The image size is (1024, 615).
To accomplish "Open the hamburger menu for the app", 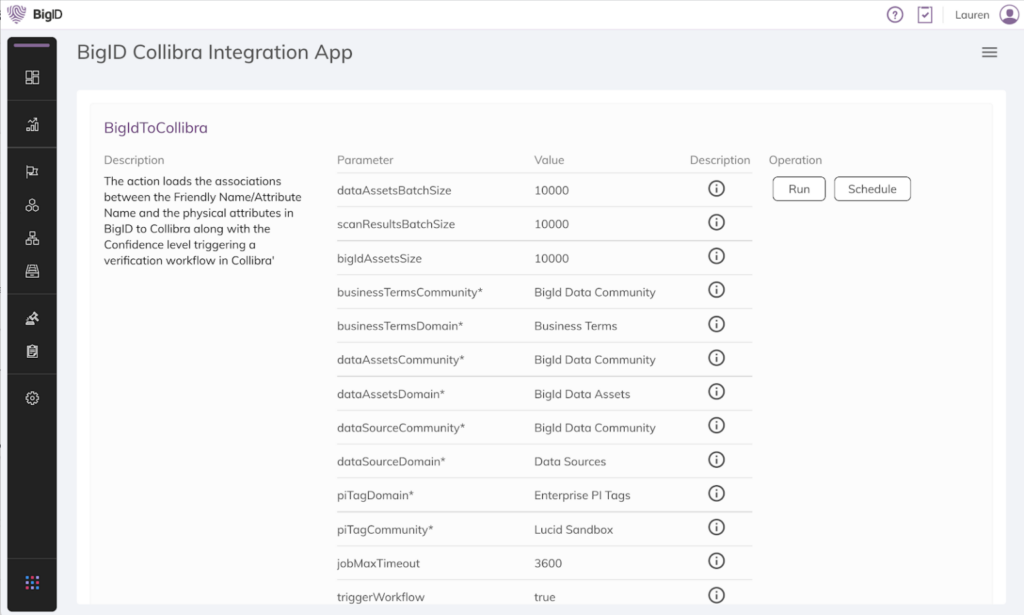I will (x=989, y=53).
